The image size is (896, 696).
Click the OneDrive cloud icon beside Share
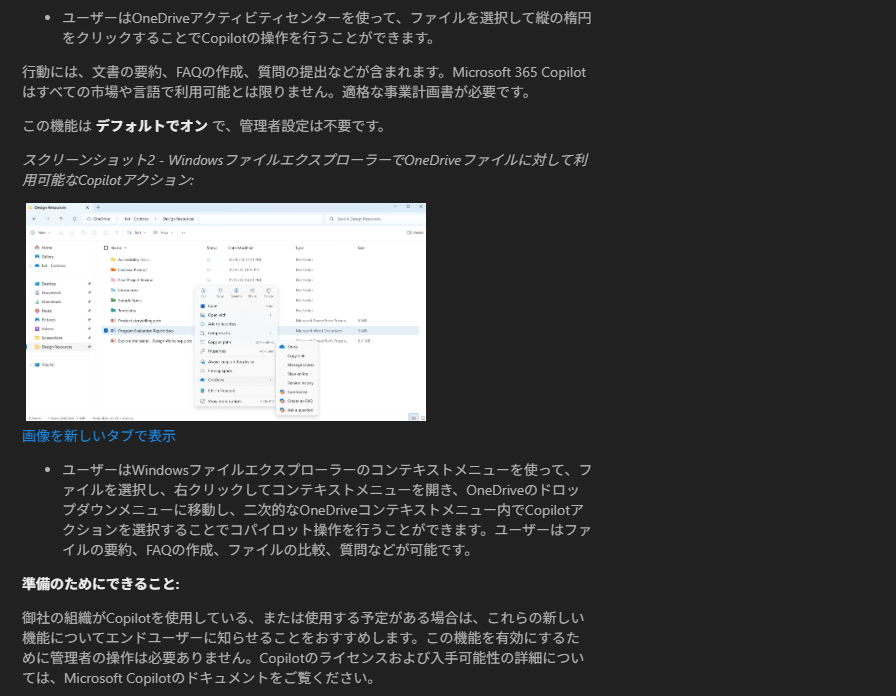(x=282, y=346)
